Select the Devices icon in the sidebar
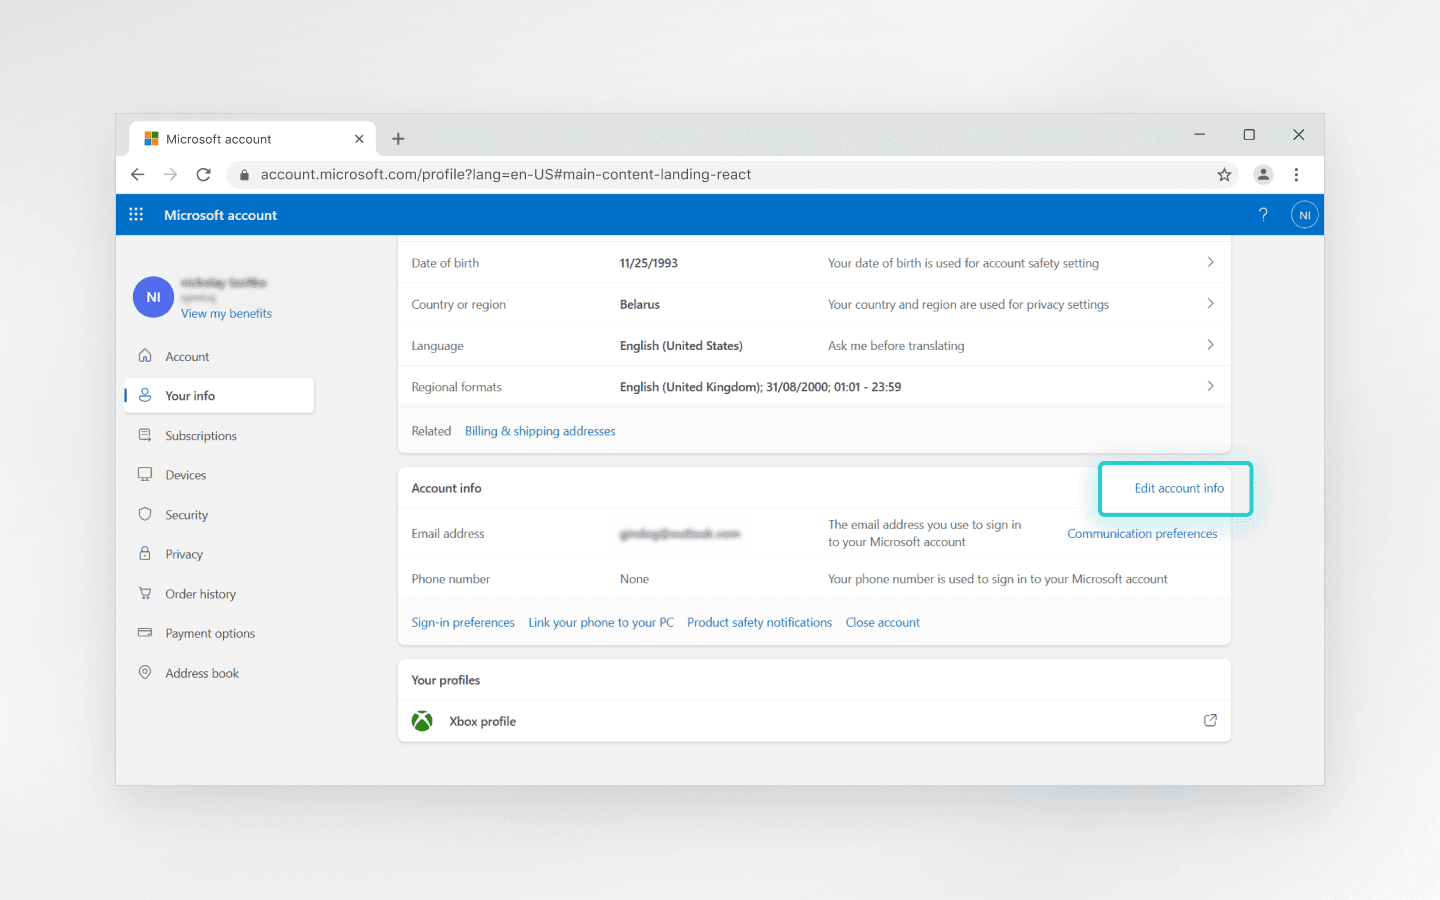This screenshot has height=900, width=1440. click(146, 474)
